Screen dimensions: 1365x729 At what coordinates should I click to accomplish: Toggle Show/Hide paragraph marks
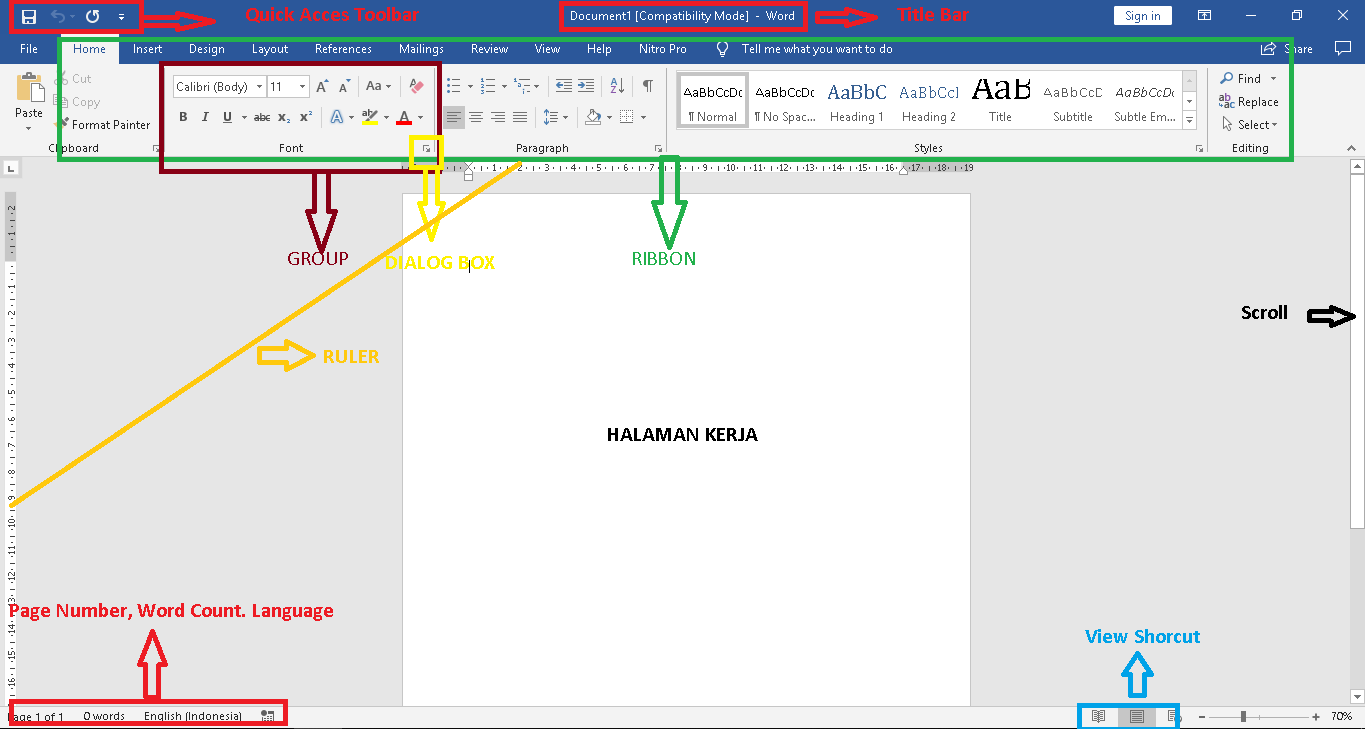[648, 86]
